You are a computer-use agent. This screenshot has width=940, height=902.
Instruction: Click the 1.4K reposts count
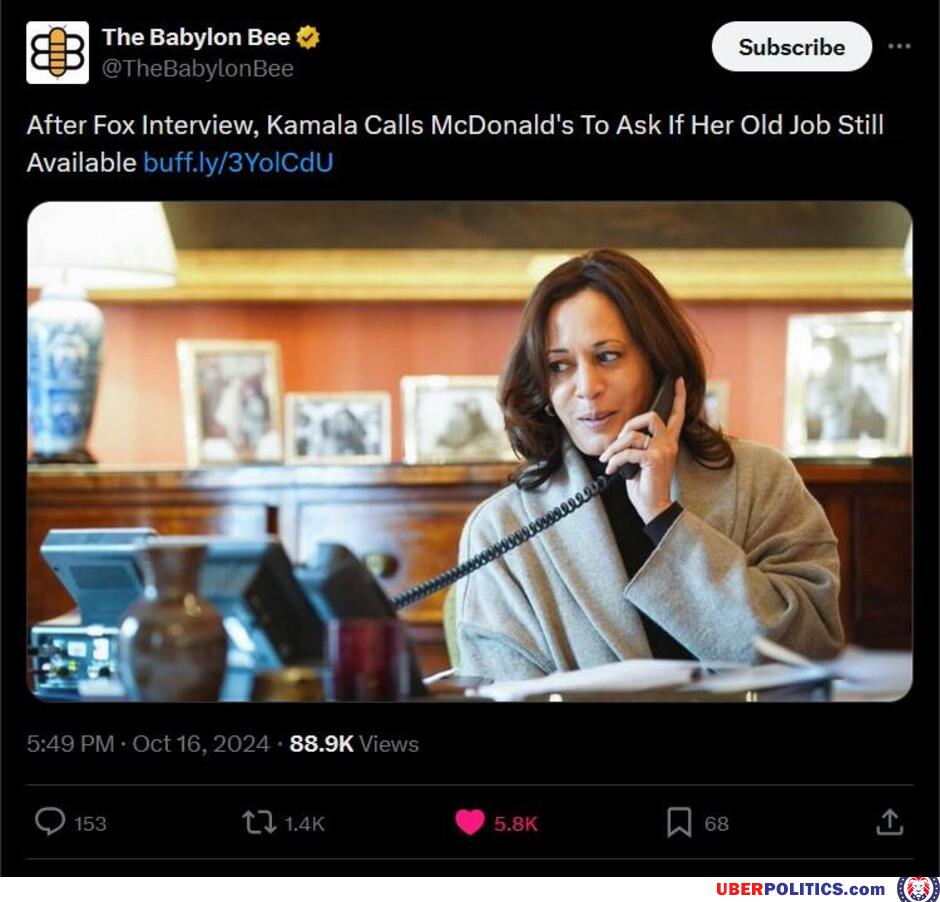click(x=304, y=823)
